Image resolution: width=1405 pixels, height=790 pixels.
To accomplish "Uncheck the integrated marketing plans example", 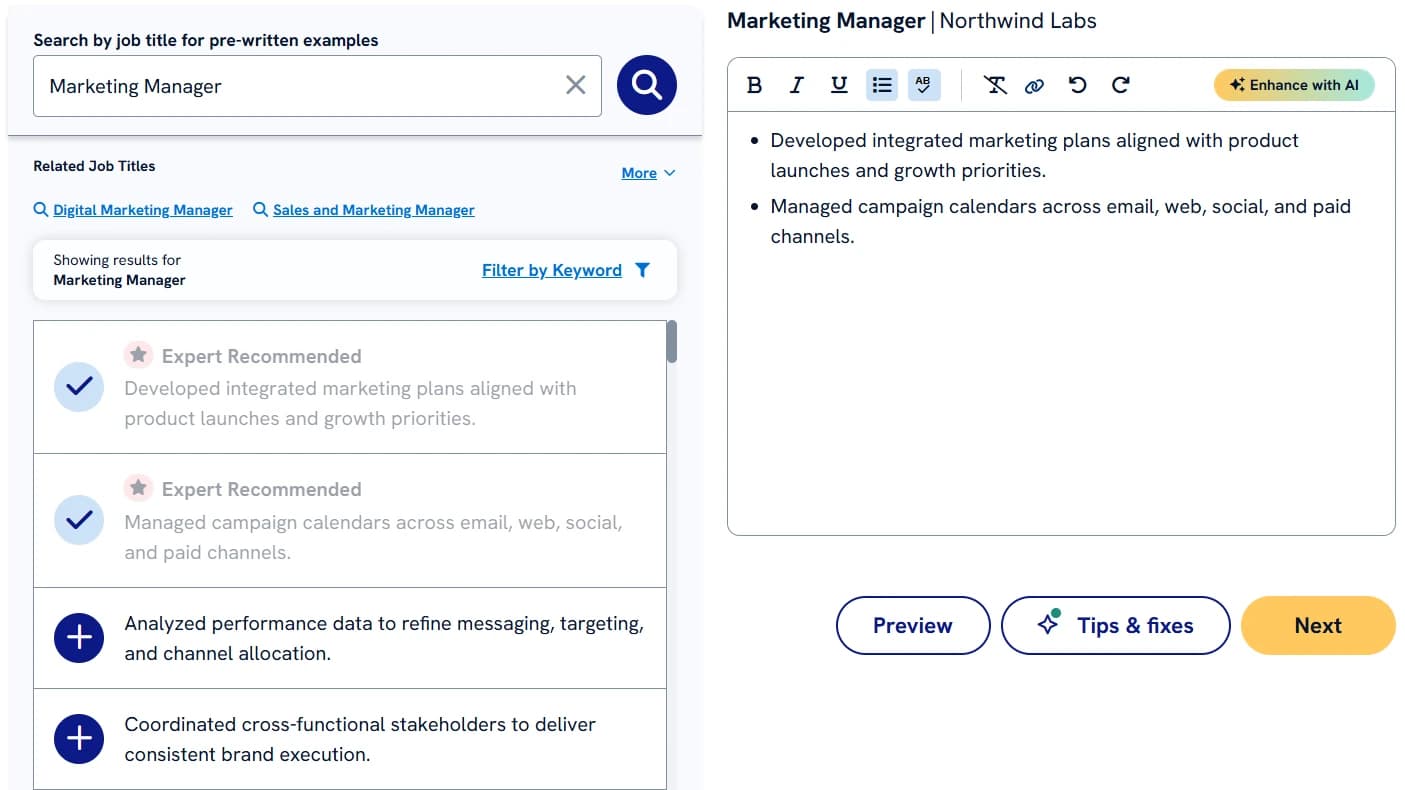I will pos(79,387).
